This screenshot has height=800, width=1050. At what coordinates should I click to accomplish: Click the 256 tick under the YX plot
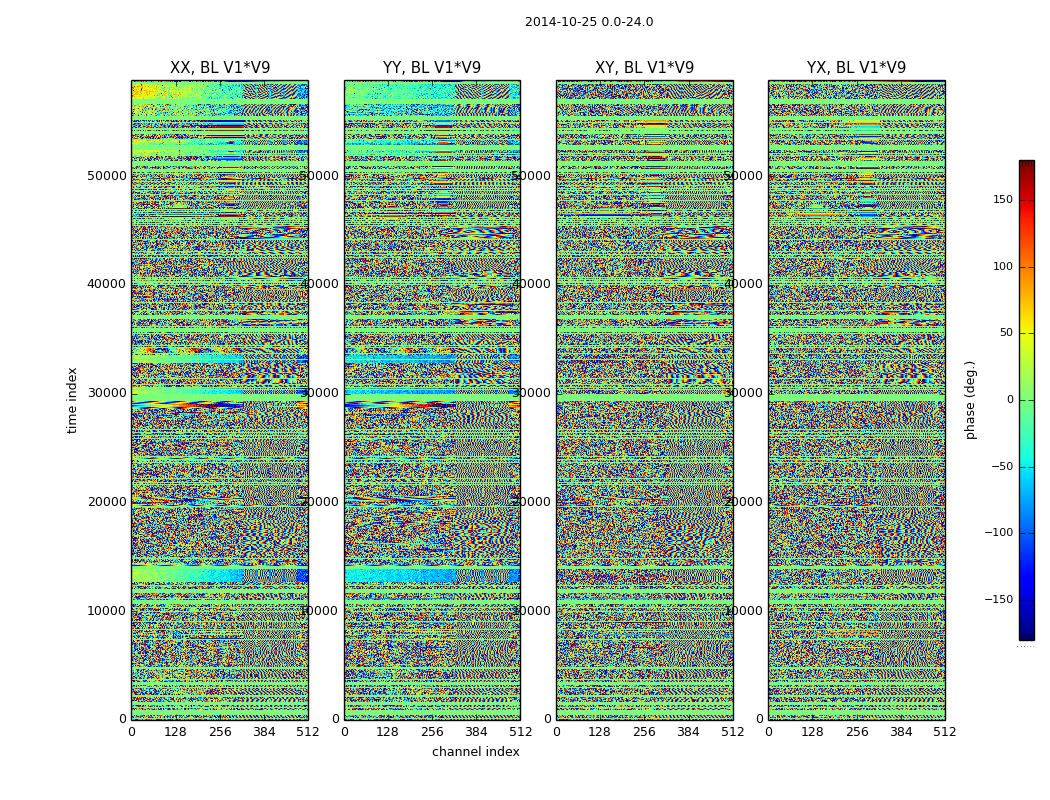(856, 732)
